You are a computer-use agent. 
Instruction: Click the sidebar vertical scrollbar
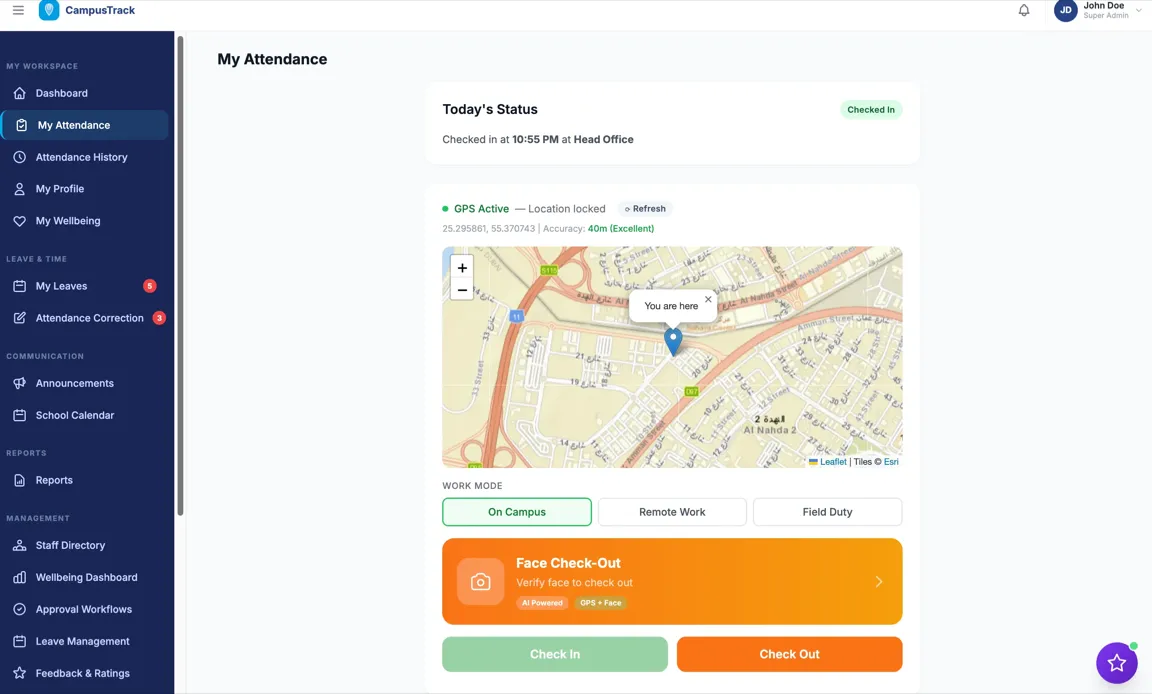pyautogui.click(x=180, y=275)
